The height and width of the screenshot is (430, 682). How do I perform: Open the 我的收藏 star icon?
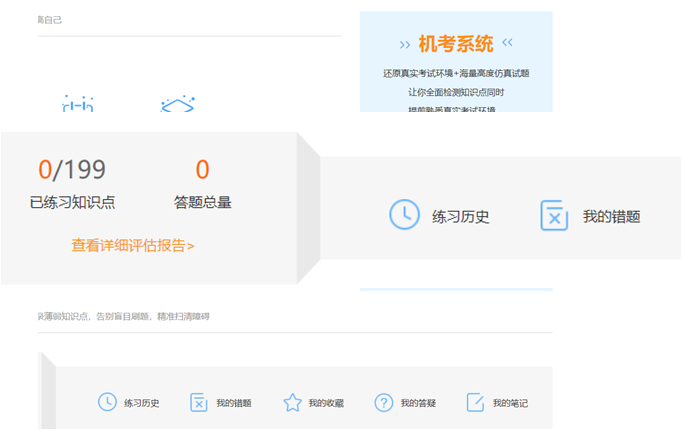click(x=292, y=402)
